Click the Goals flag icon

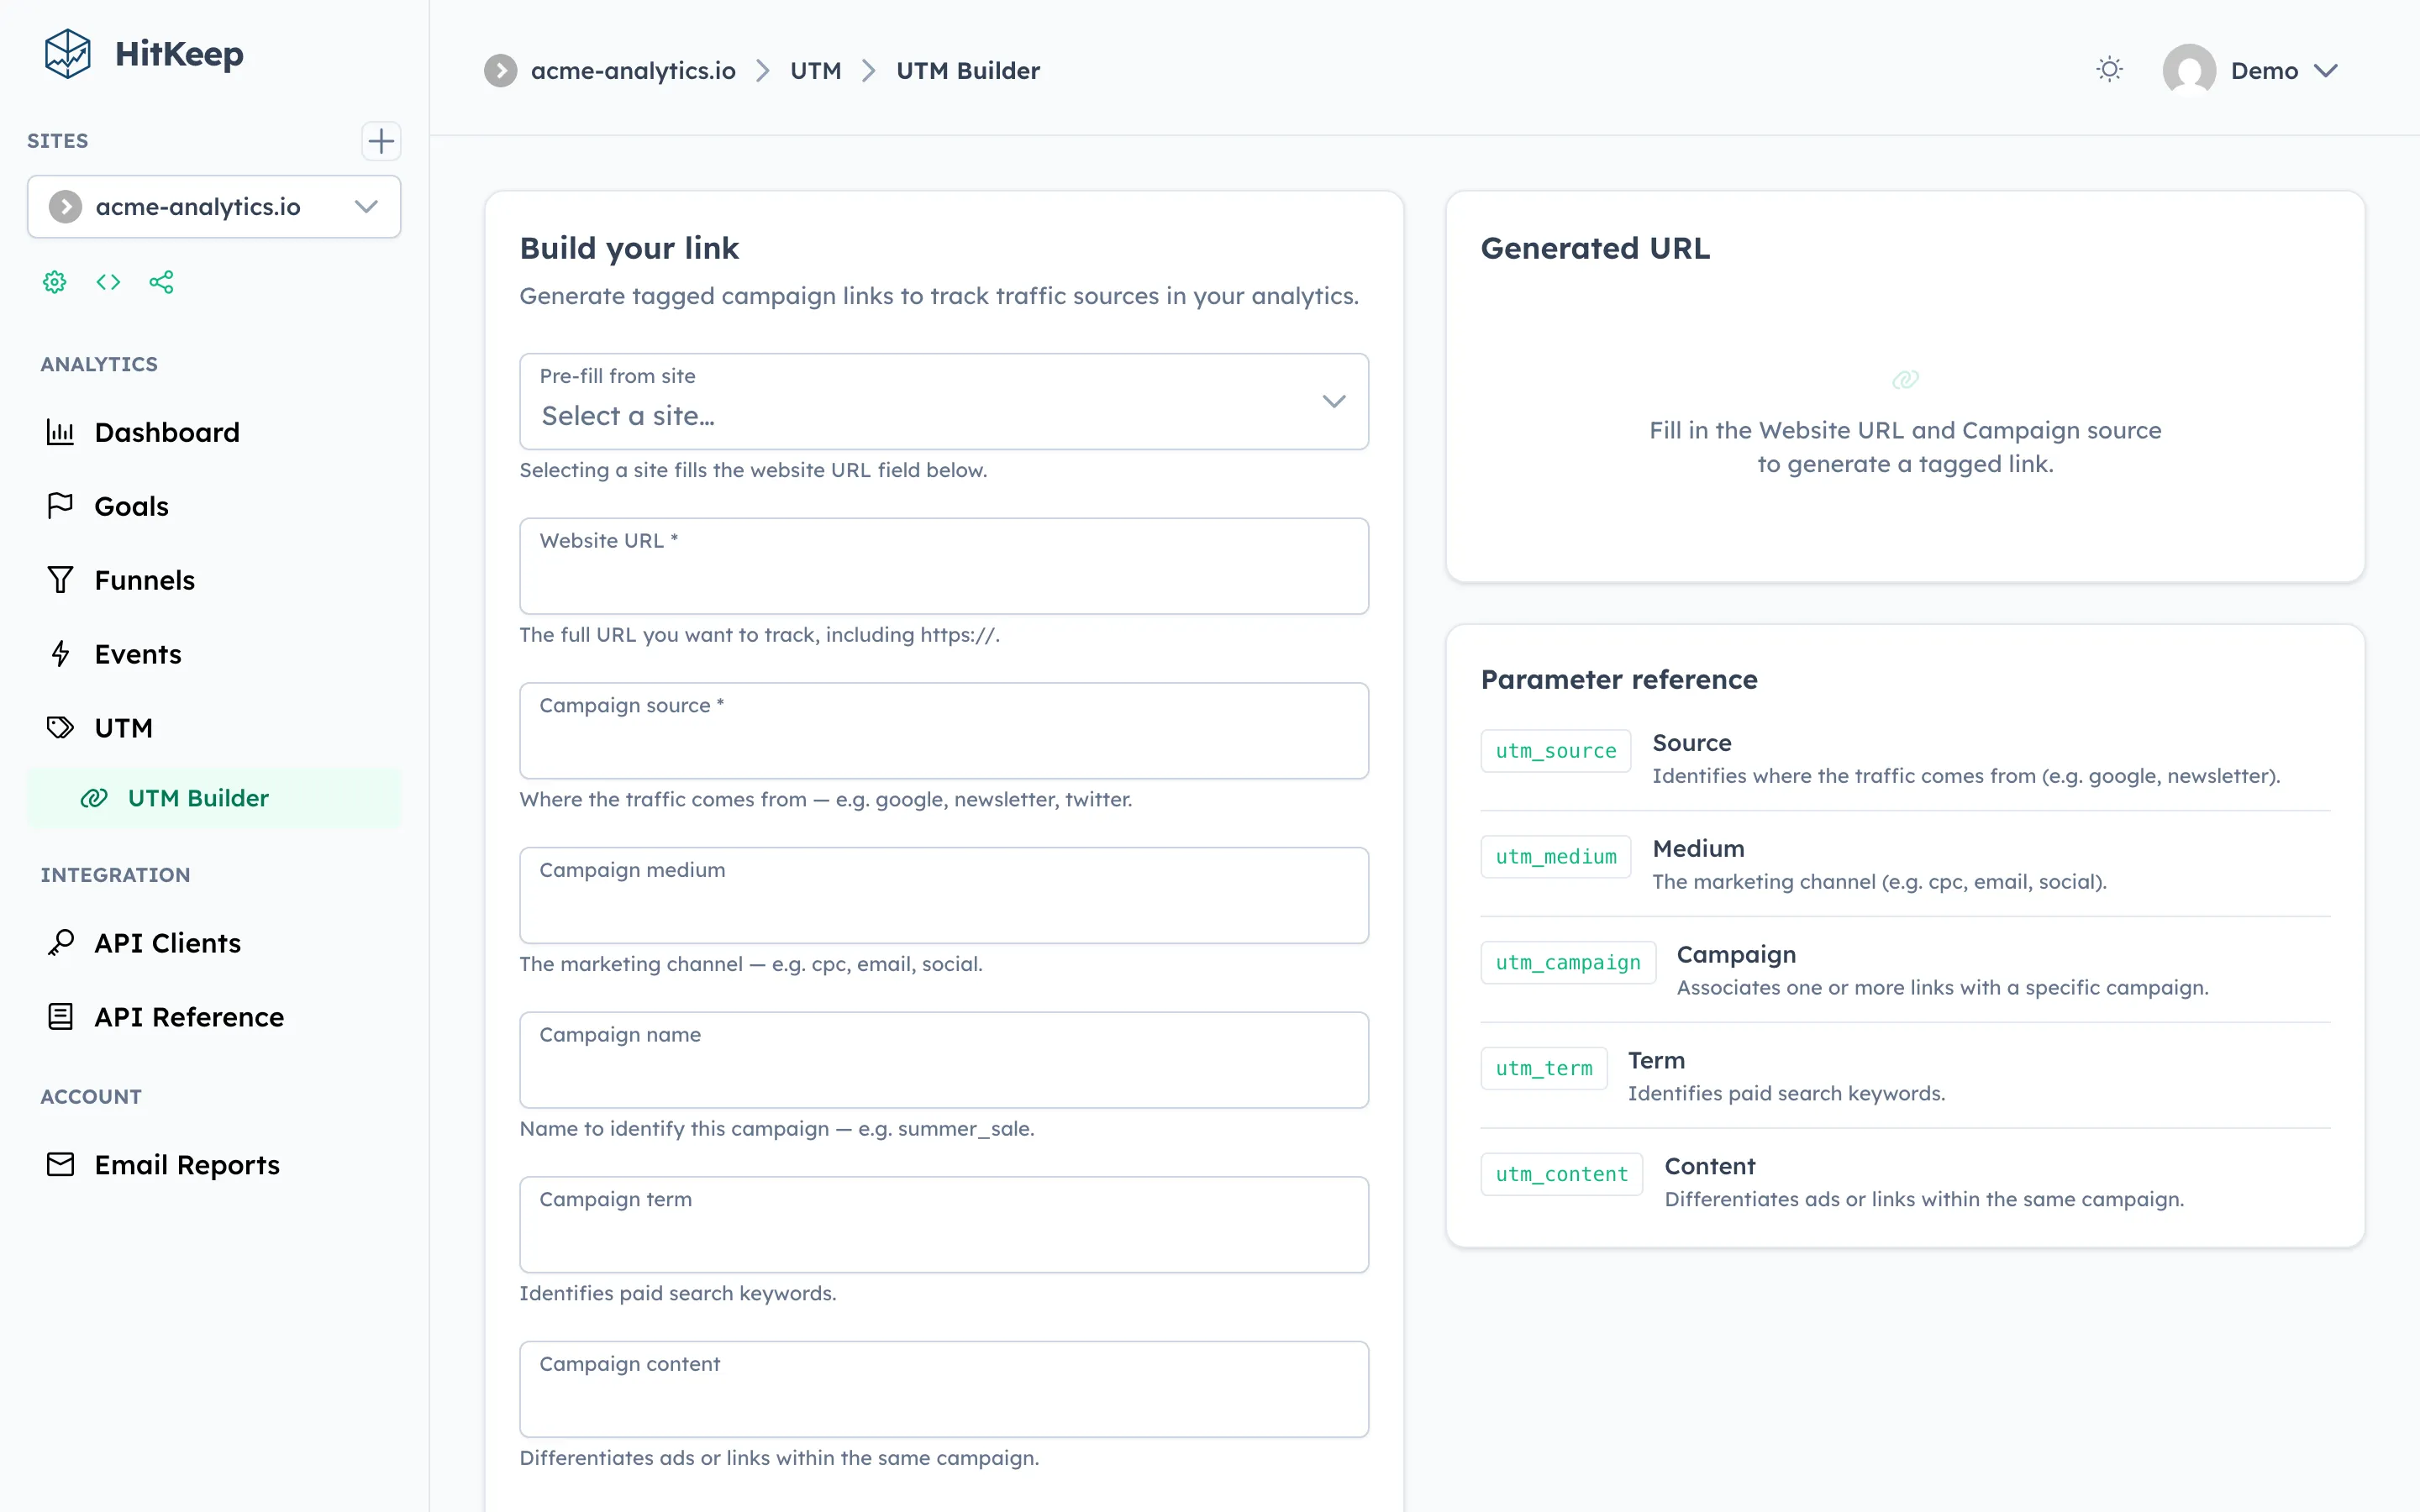click(61, 505)
